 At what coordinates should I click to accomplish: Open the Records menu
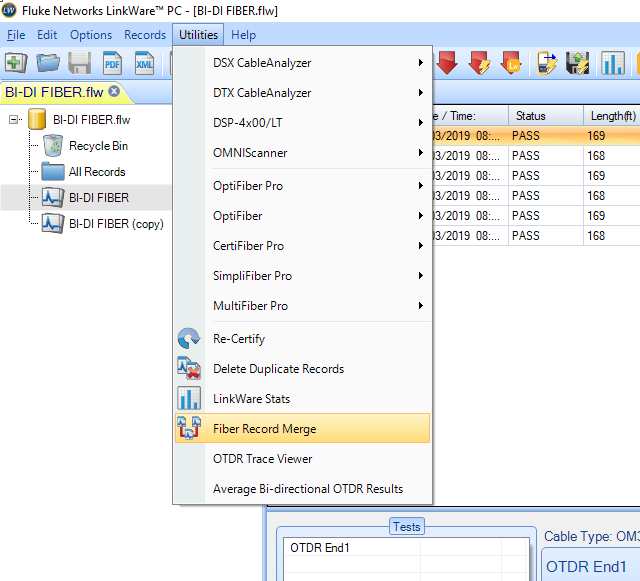pyautogui.click(x=145, y=35)
